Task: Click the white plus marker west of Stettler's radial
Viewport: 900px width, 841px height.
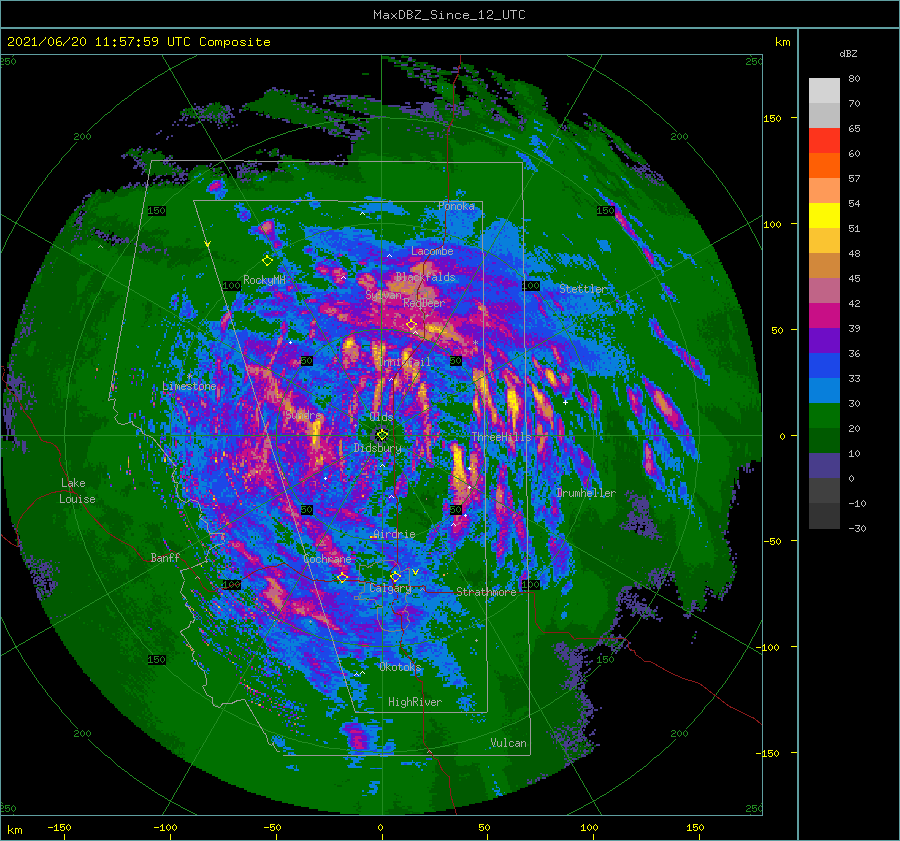Action: pos(565,402)
